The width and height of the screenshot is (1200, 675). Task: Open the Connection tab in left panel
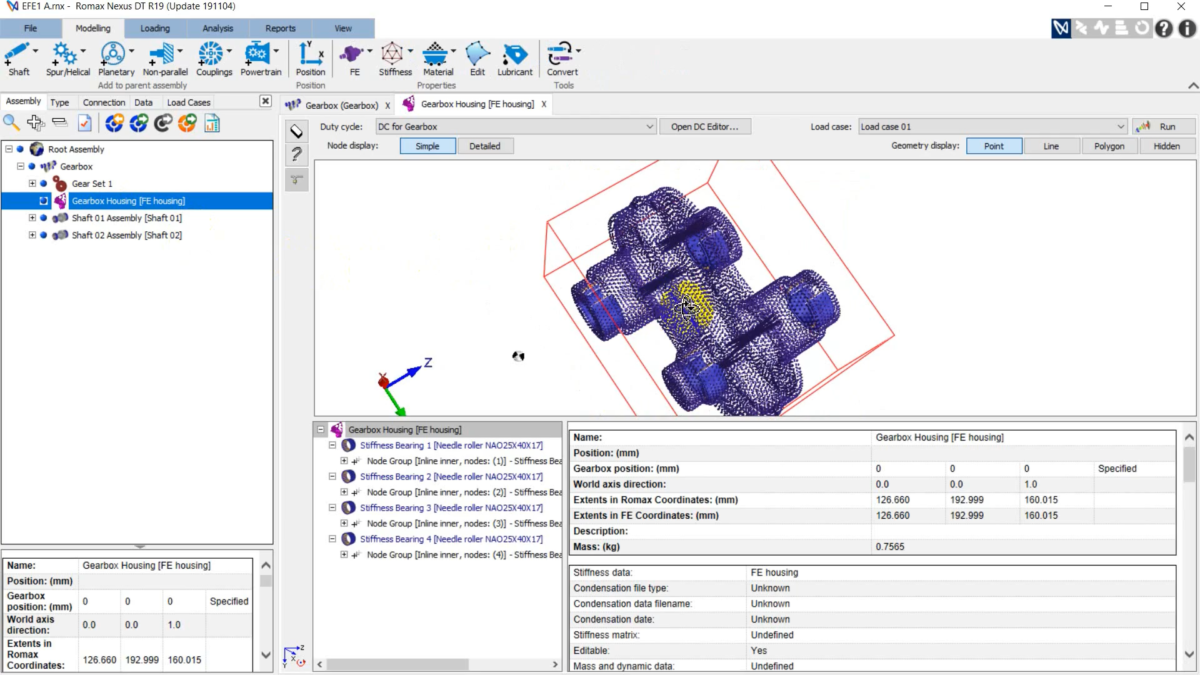104,102
